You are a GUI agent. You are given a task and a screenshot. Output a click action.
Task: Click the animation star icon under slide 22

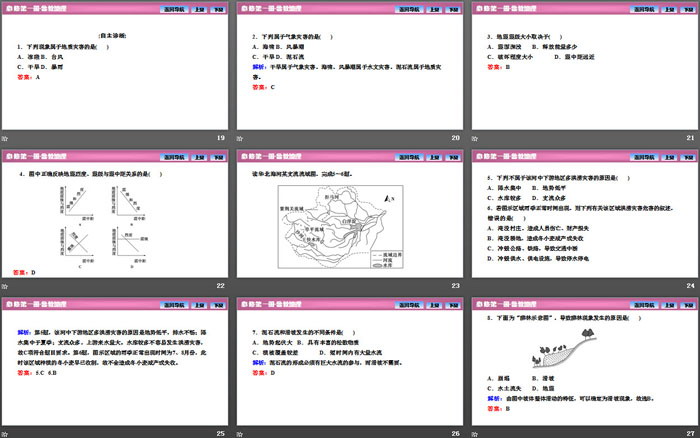point(4,287)
